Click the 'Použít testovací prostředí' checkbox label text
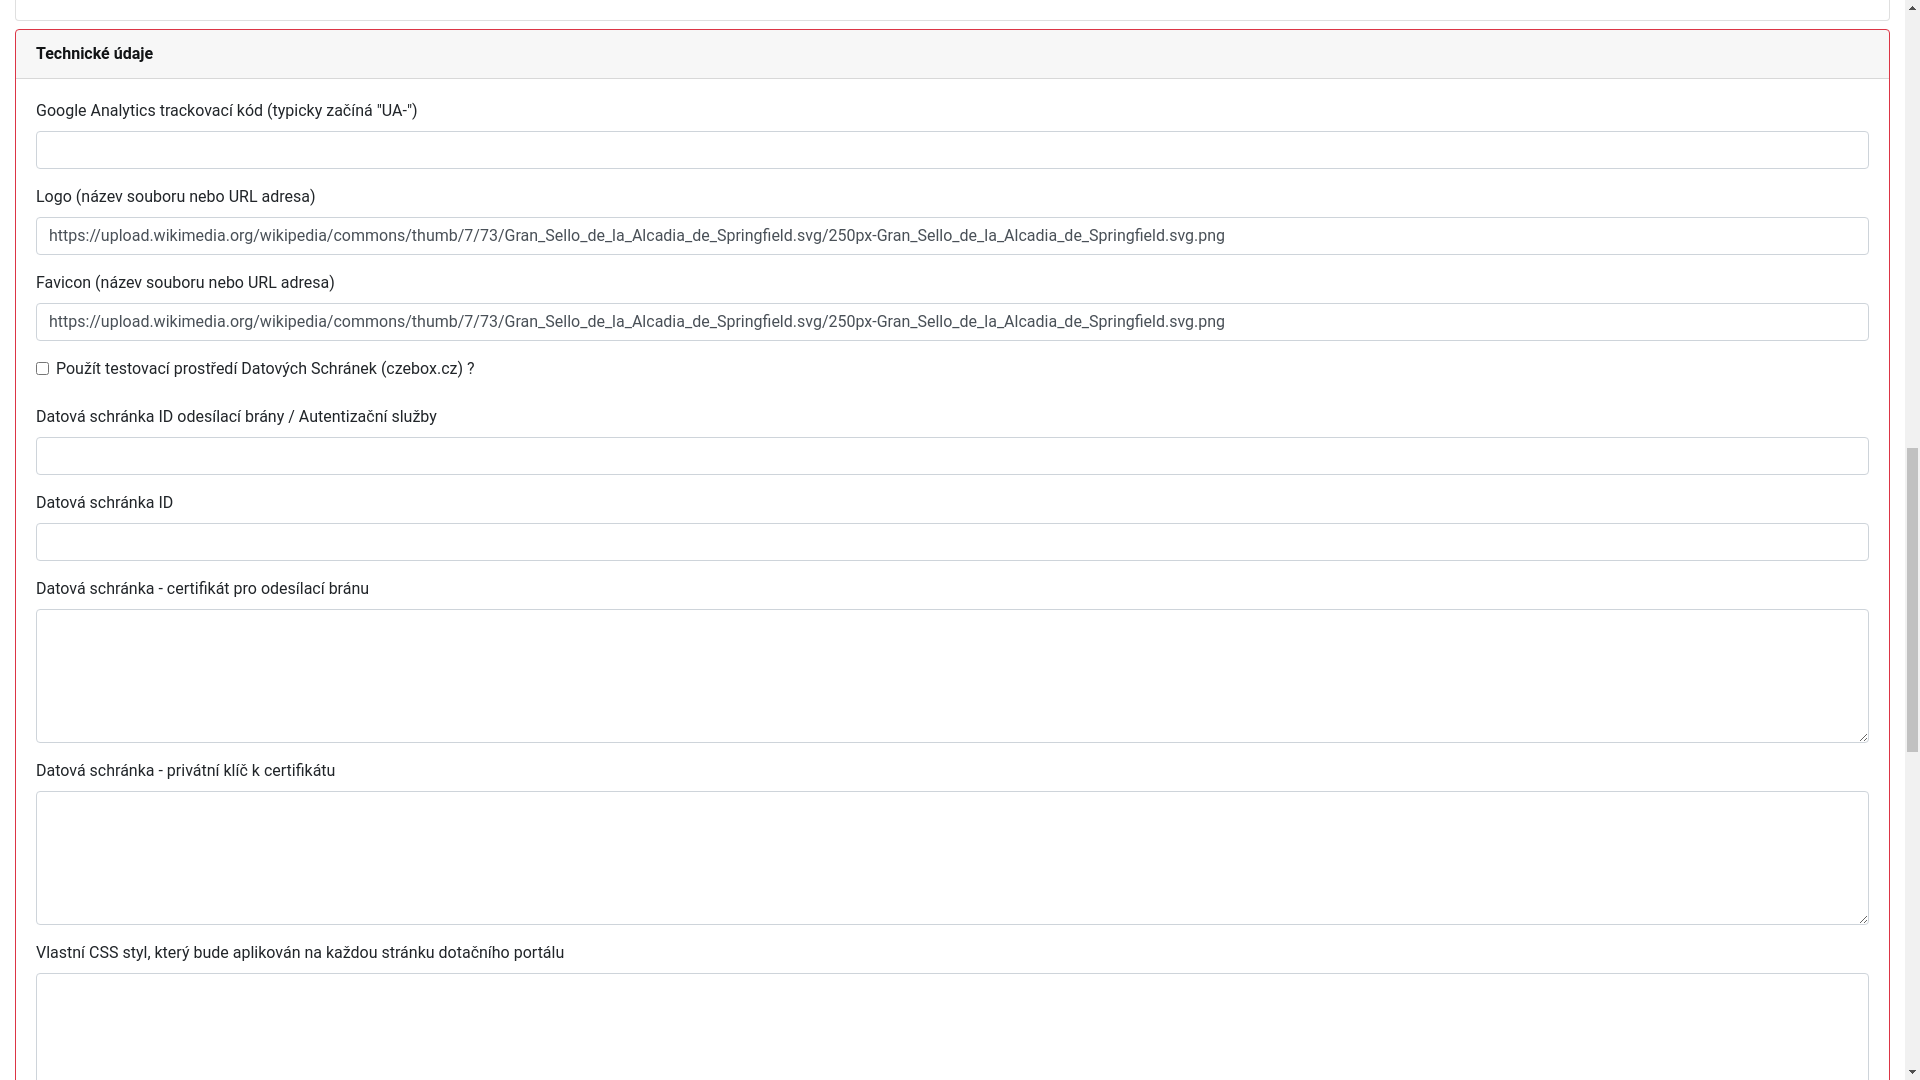Screen dimensions: 1920x1080 click(264, 369)
